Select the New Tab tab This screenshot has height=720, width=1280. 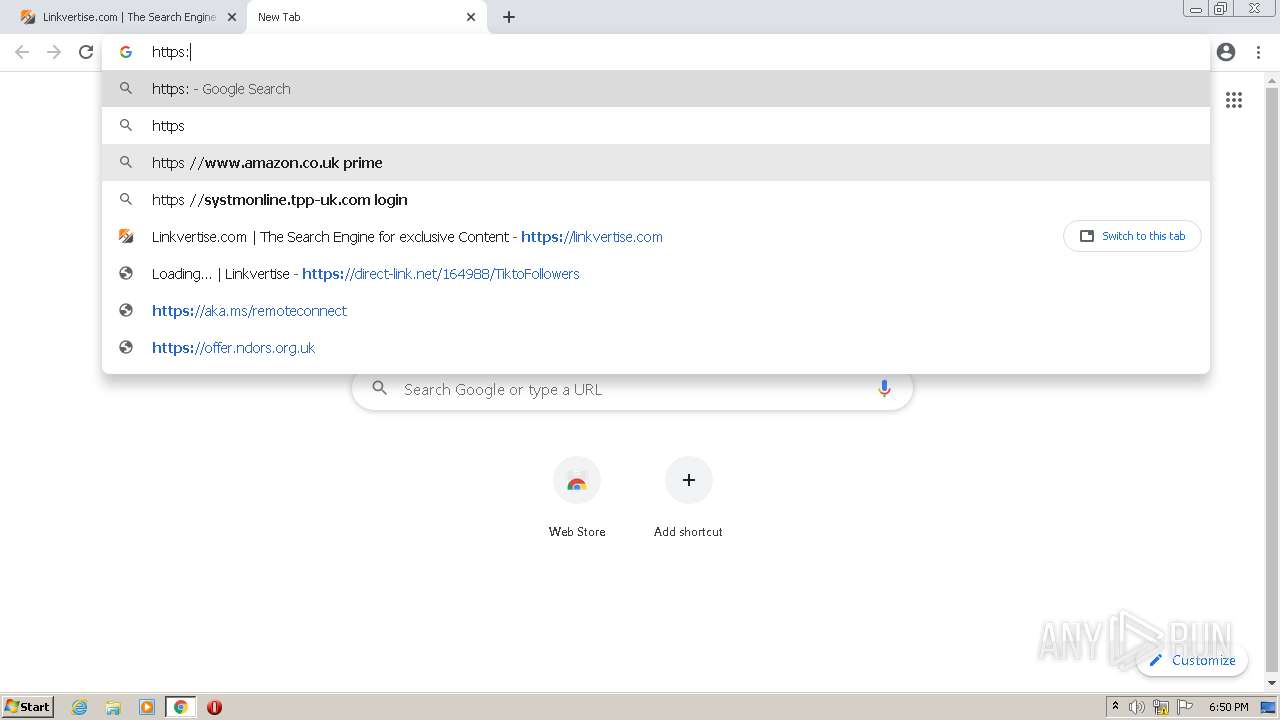click(x=365, y=17)
